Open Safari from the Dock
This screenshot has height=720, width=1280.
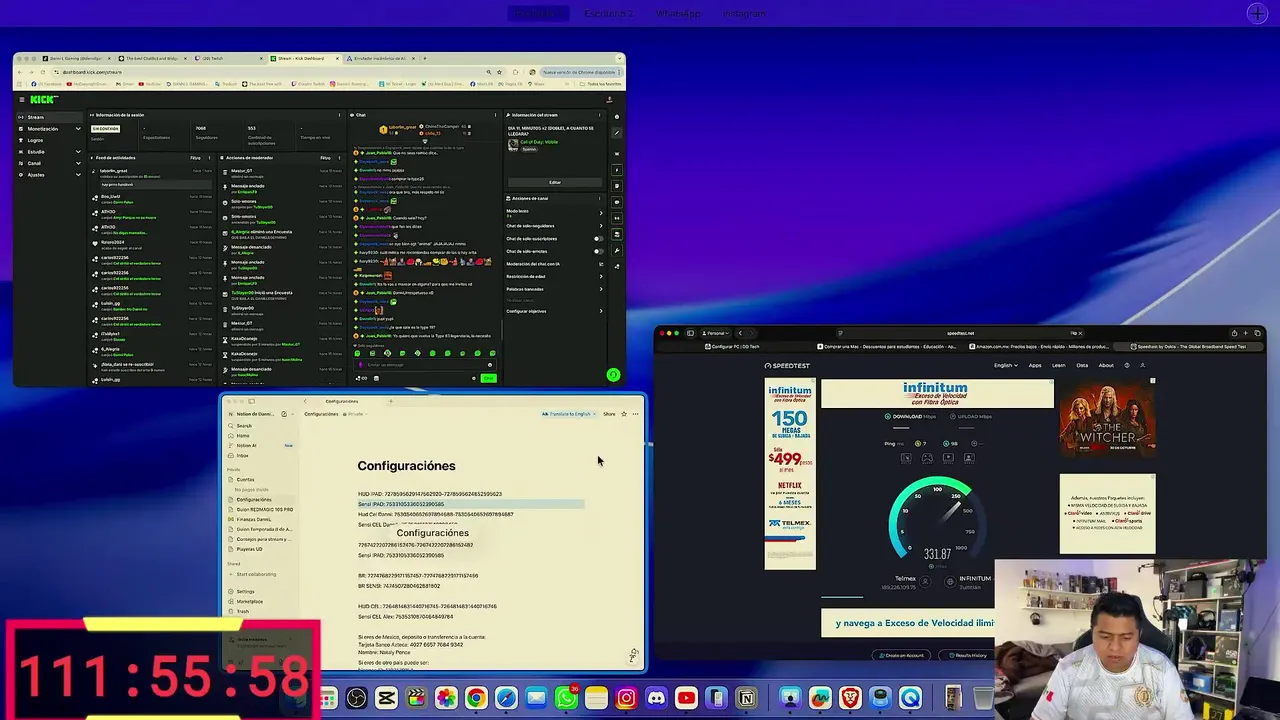506,697
